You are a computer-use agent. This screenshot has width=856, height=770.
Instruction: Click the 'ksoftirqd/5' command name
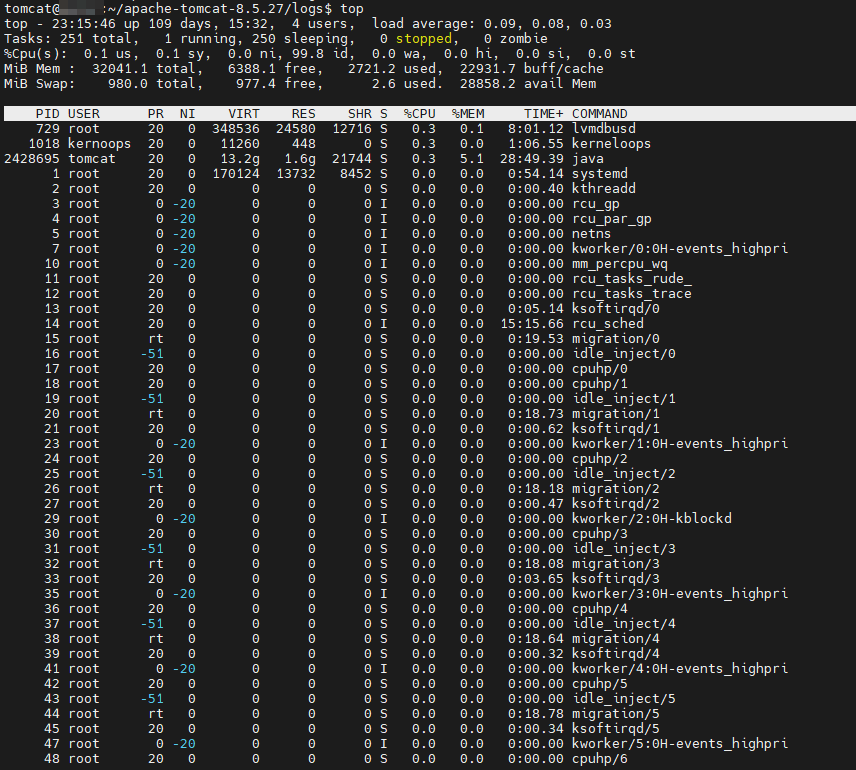pyautogui.click(x=616, y=729)
